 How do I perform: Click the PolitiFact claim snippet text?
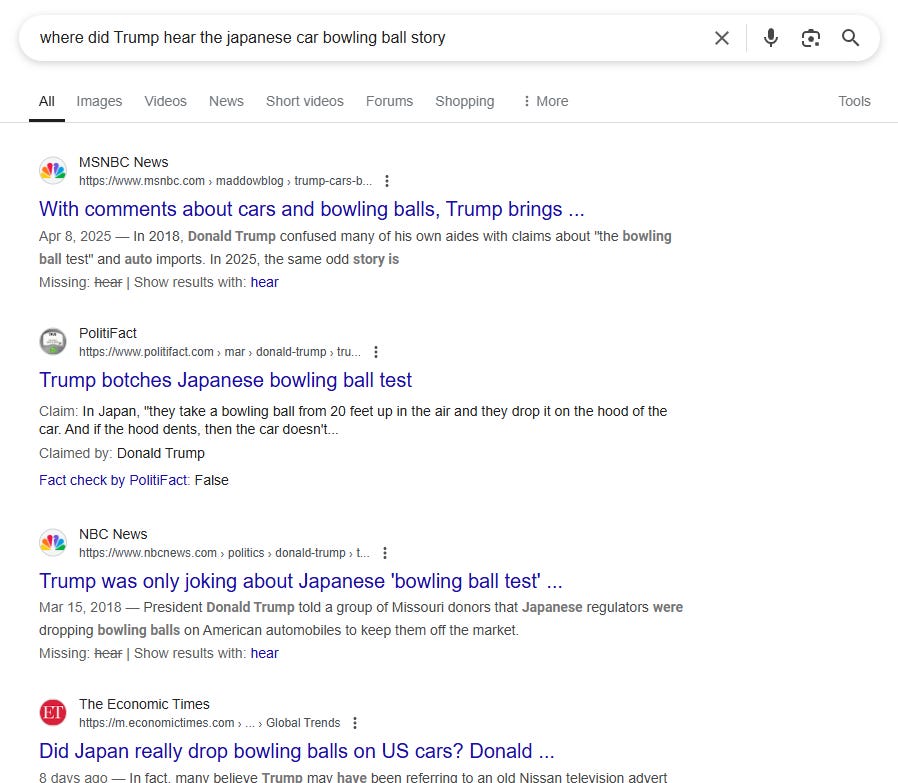(353, 420)
